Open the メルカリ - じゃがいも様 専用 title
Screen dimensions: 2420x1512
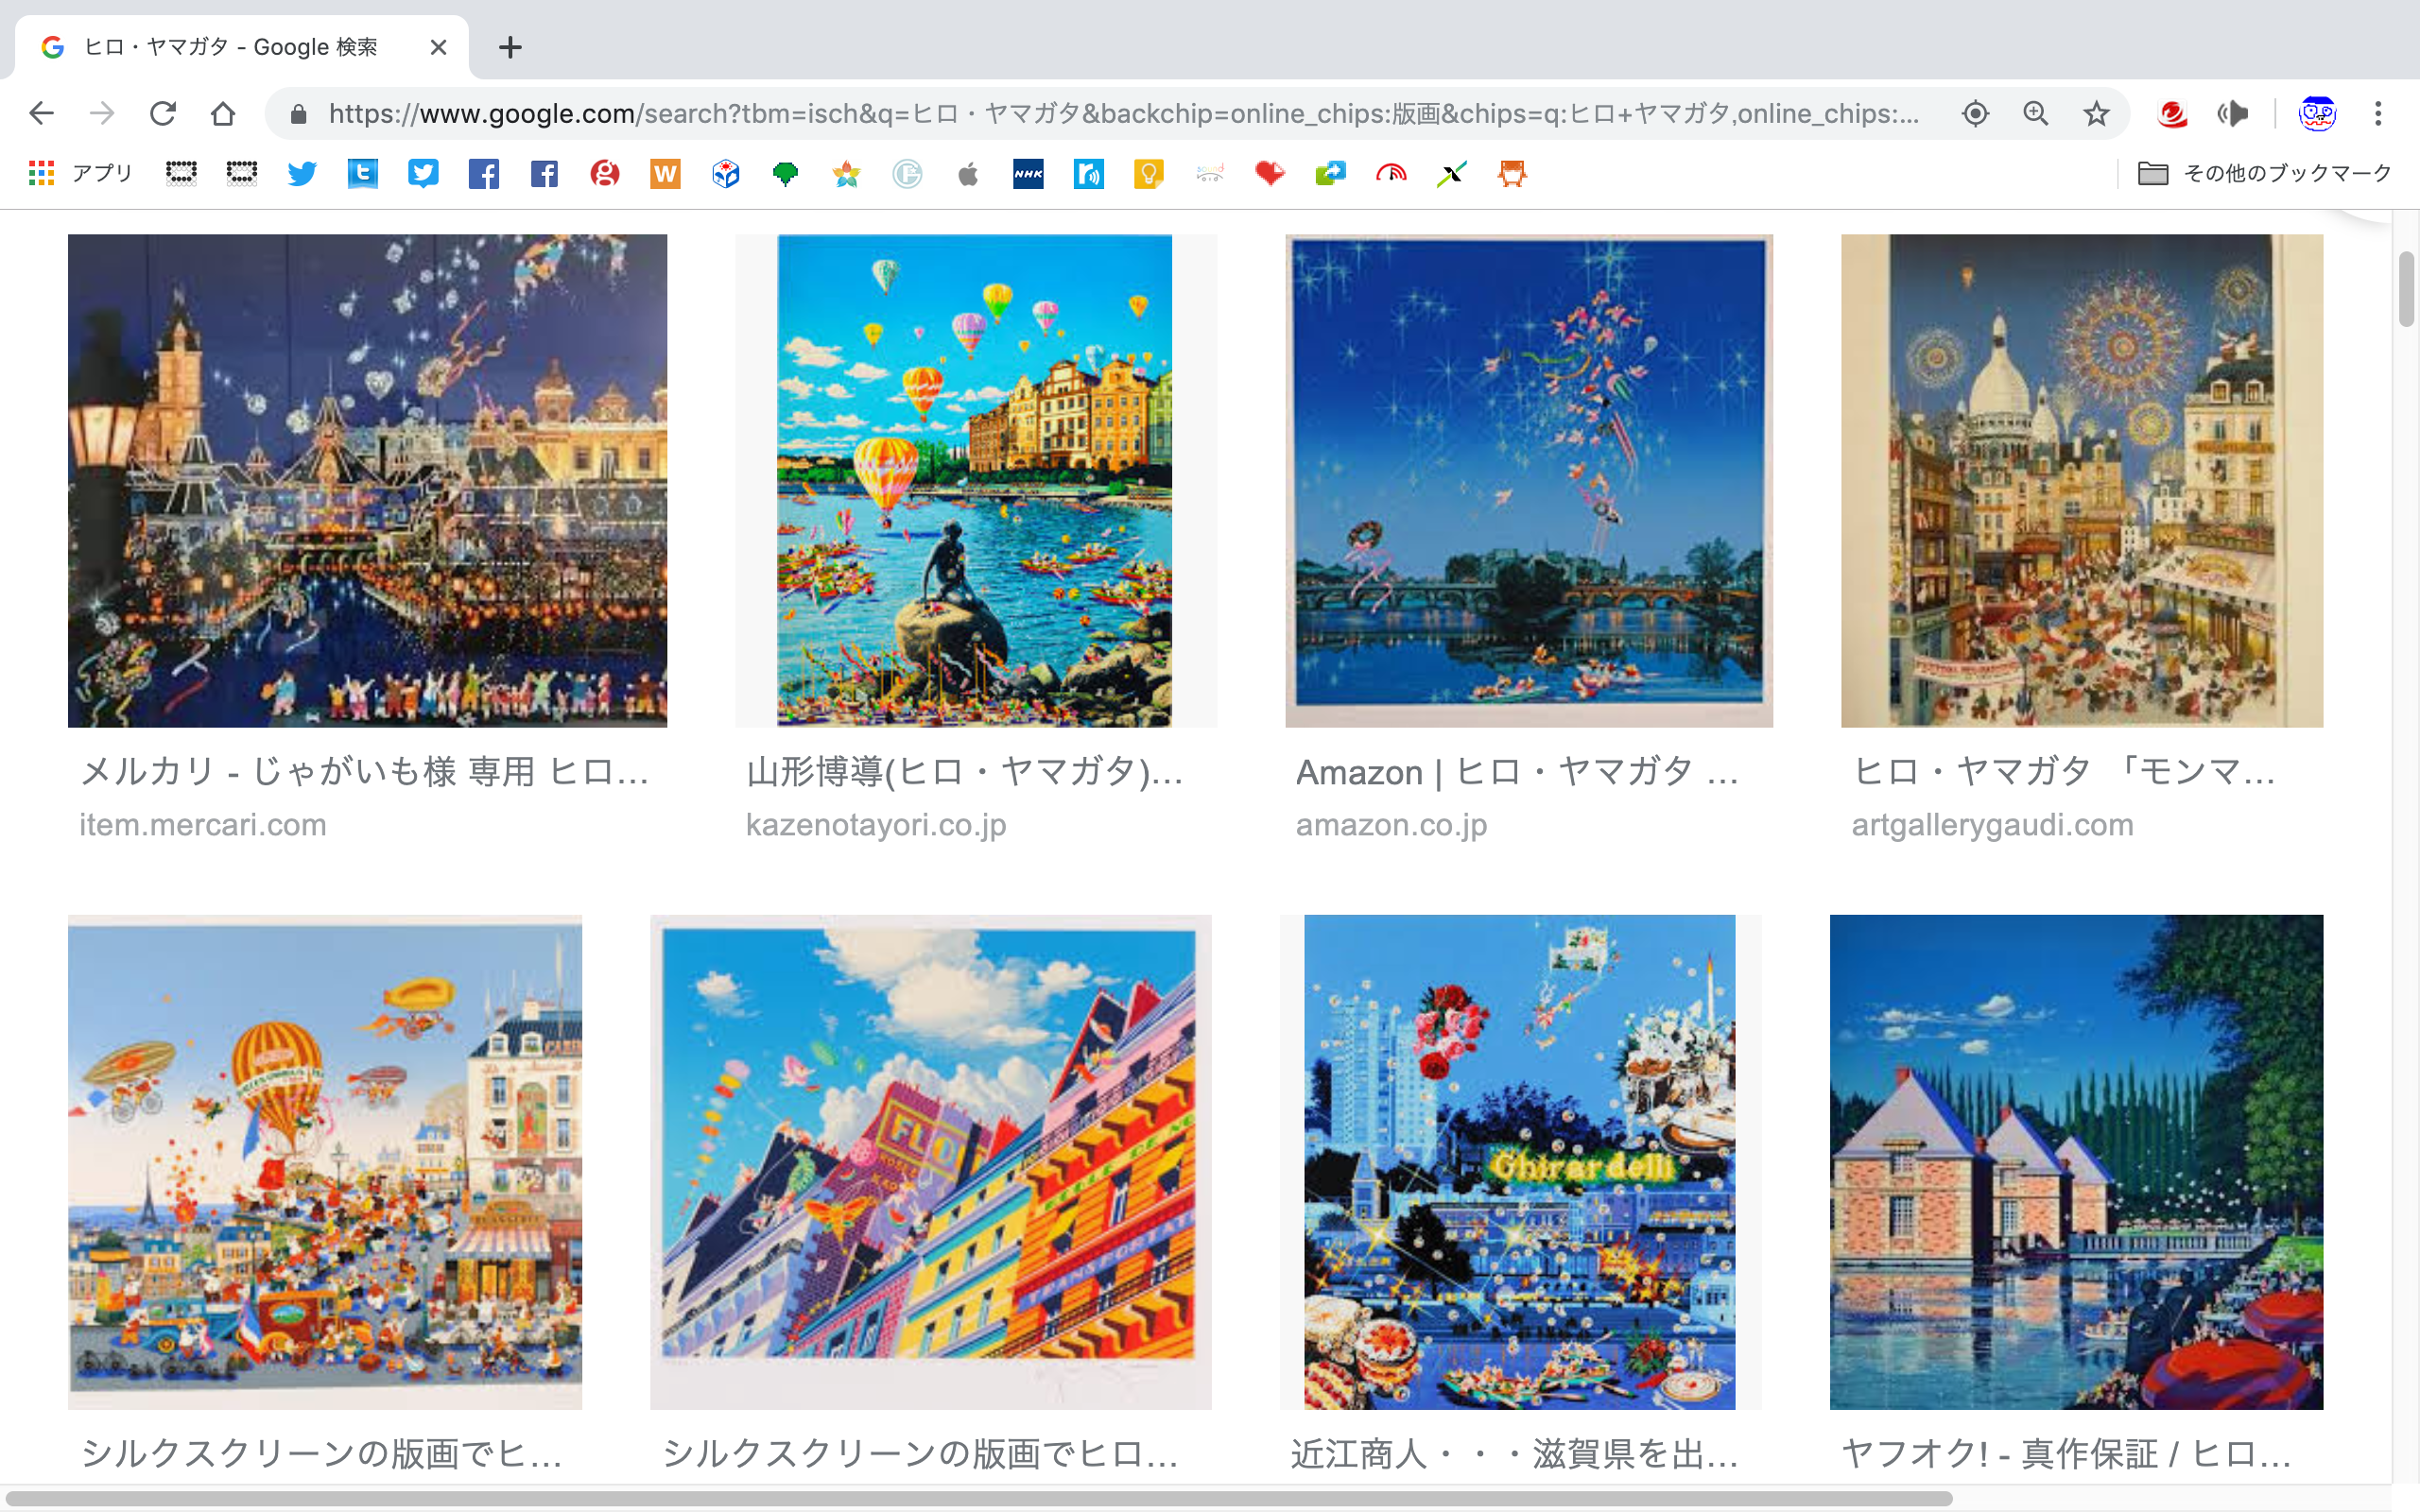(x=365, y=772)
